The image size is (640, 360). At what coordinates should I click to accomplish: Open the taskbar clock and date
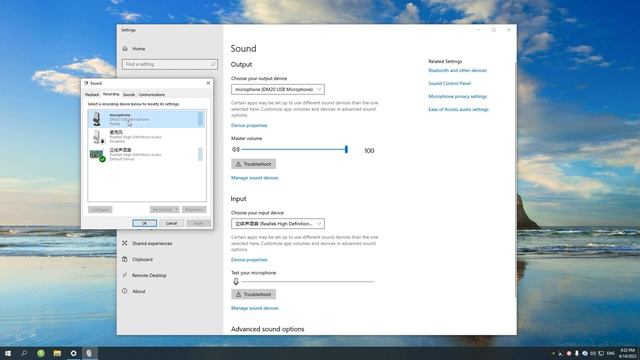tap(627, 353)
